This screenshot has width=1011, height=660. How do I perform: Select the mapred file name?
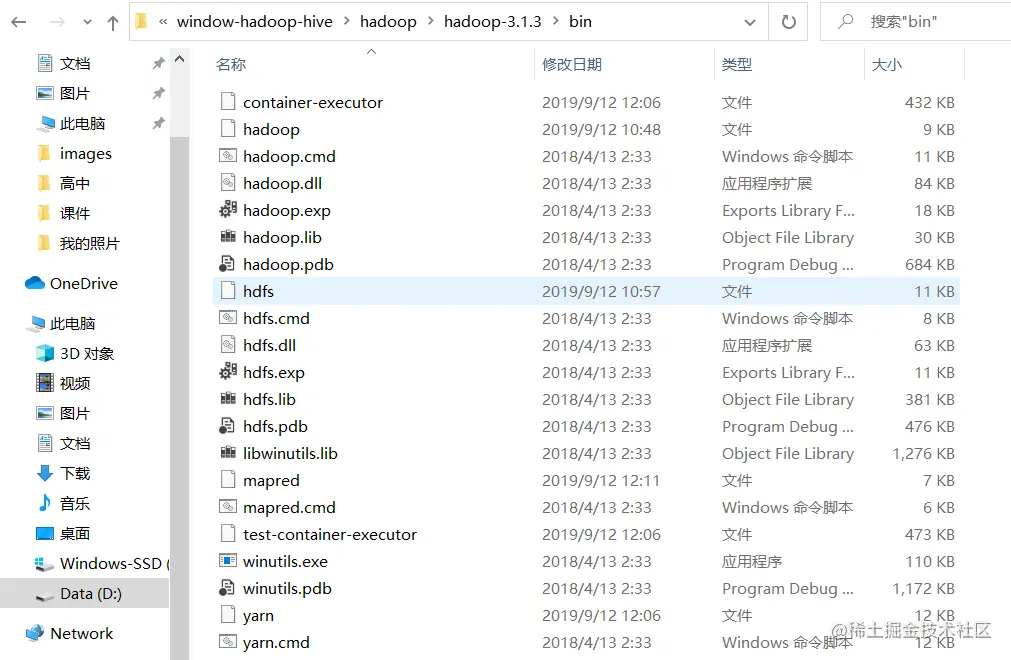271,481
